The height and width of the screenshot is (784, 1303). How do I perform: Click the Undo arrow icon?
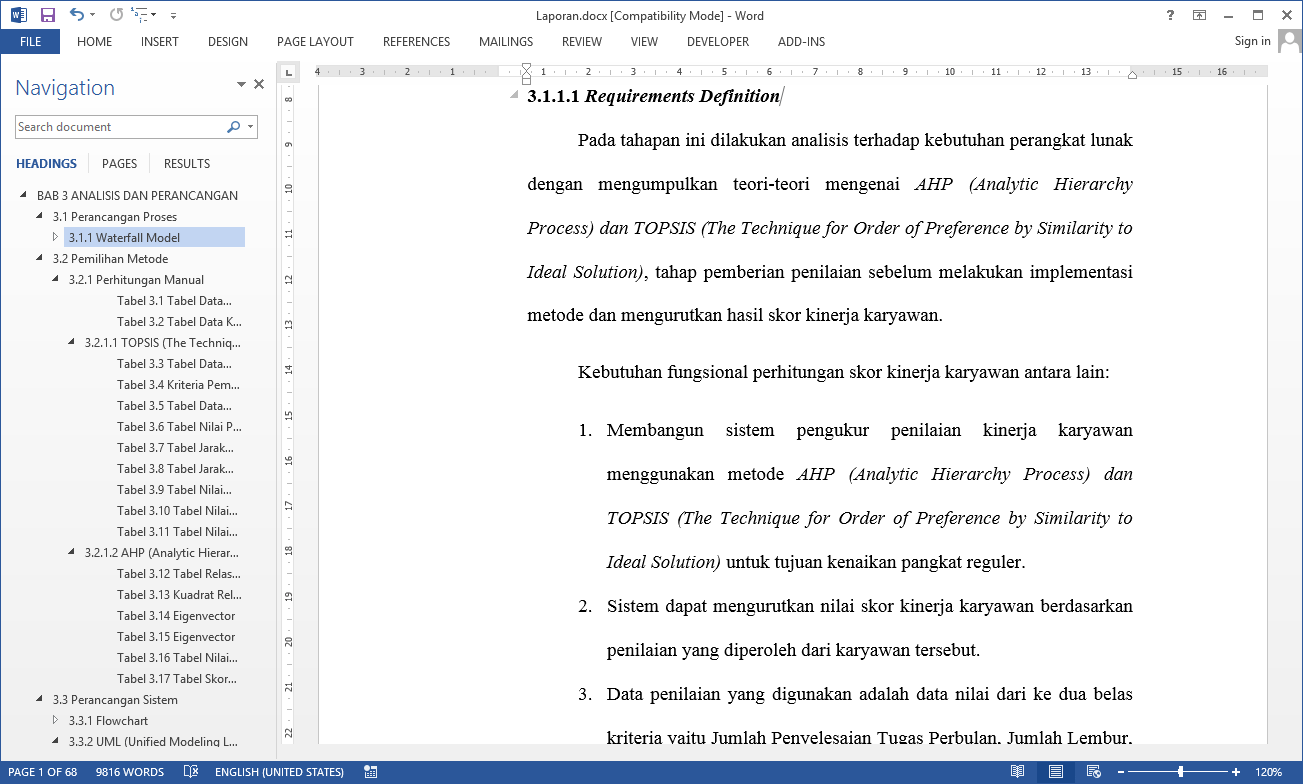[x=76, y=15]
